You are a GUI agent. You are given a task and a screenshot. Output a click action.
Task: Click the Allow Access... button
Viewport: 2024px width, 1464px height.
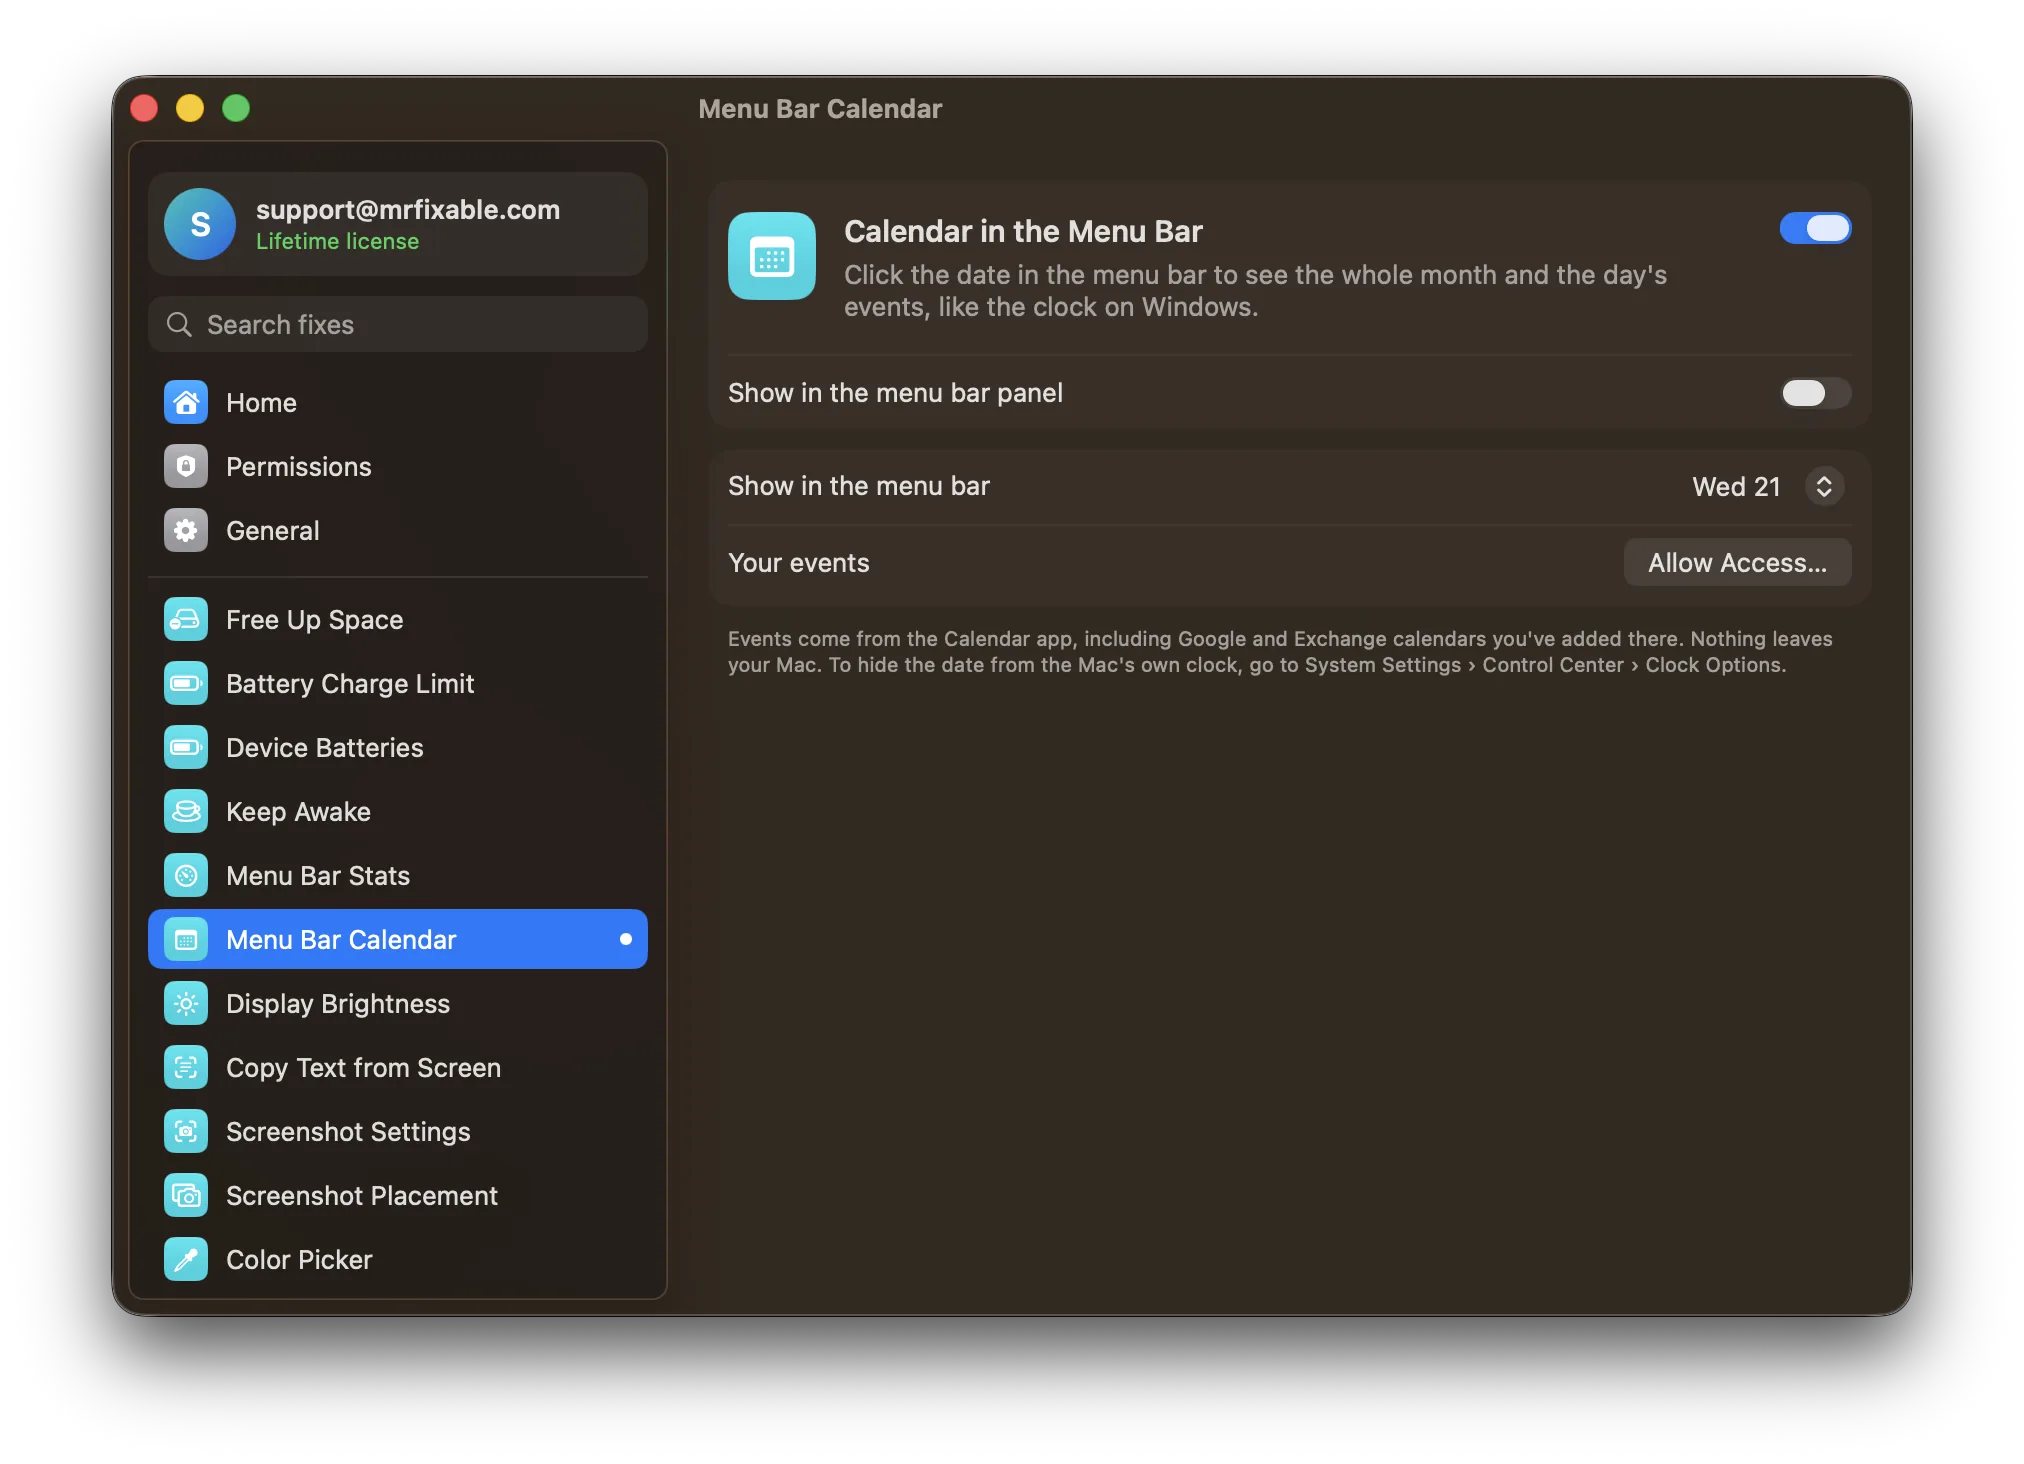[x=1738, y=563]
